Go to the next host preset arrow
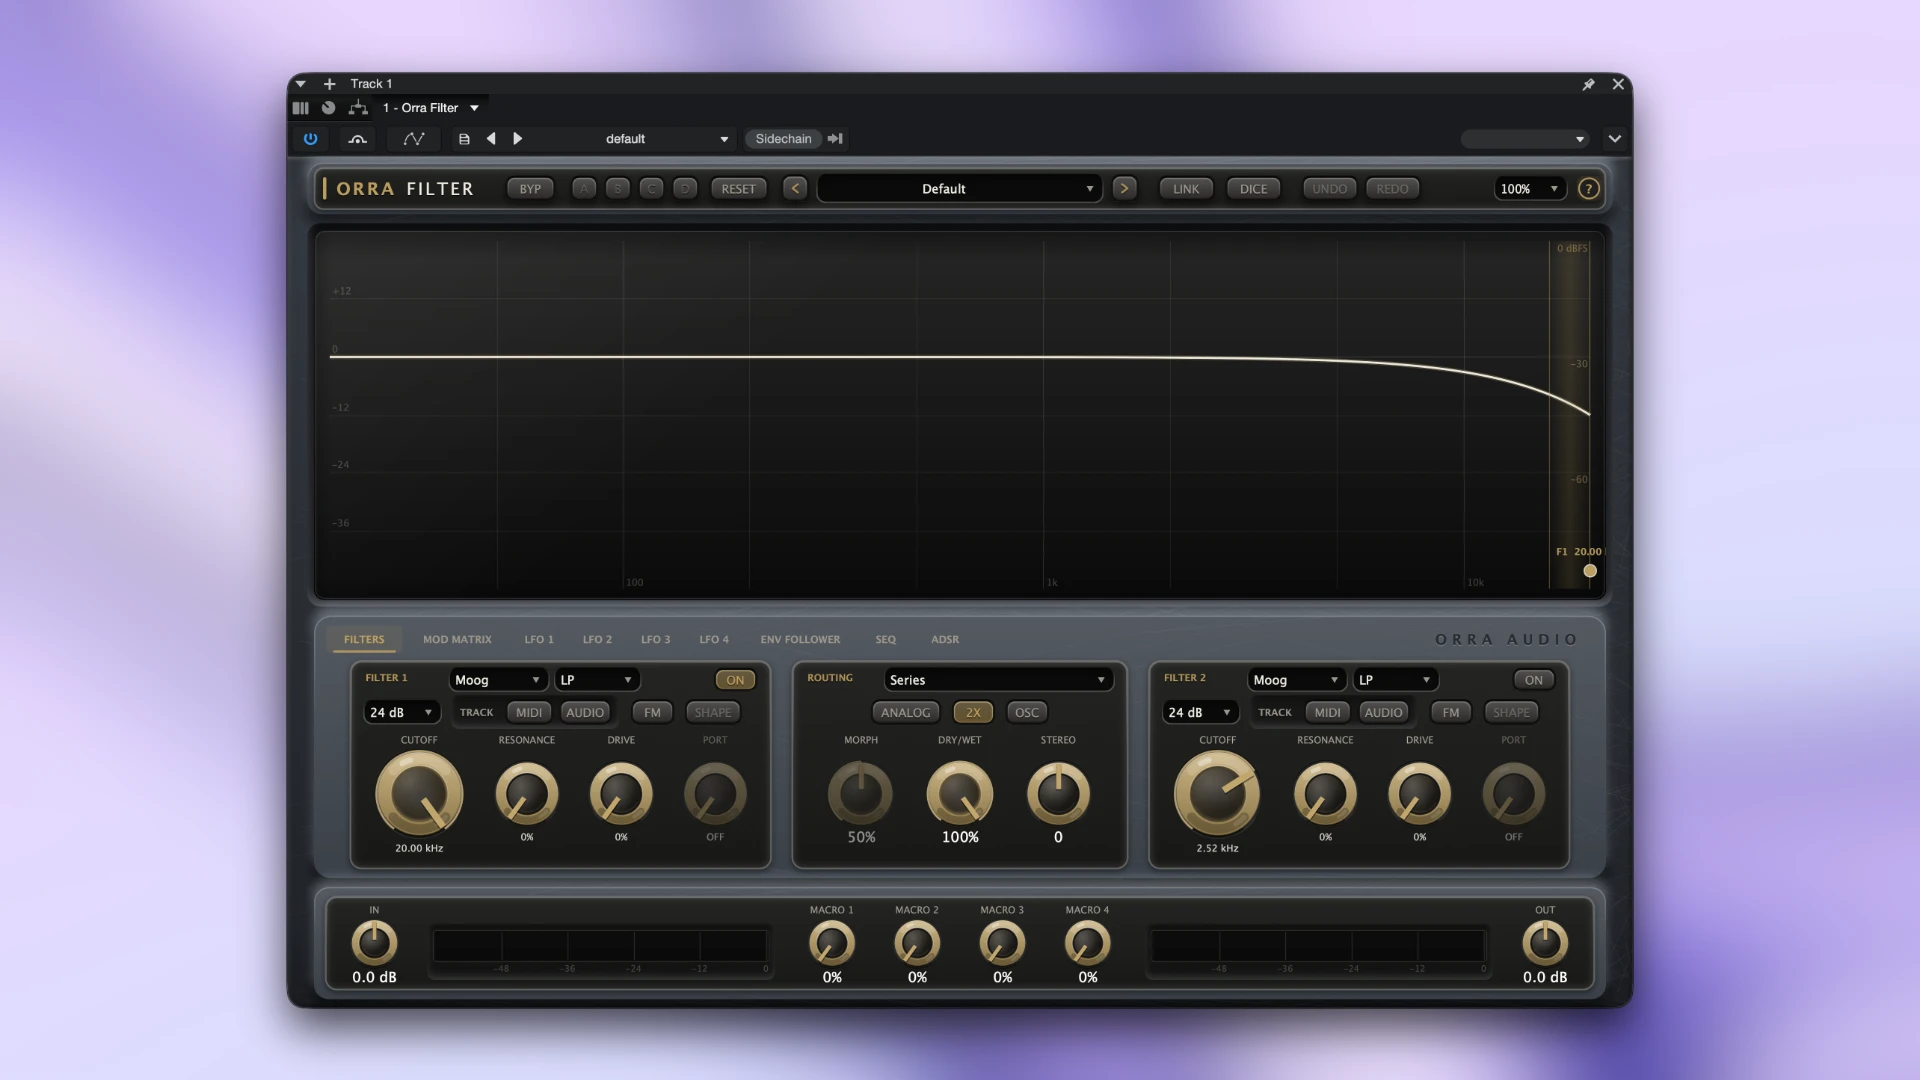Screen dimensions: 1920x1080 click(x=517, y=139)
